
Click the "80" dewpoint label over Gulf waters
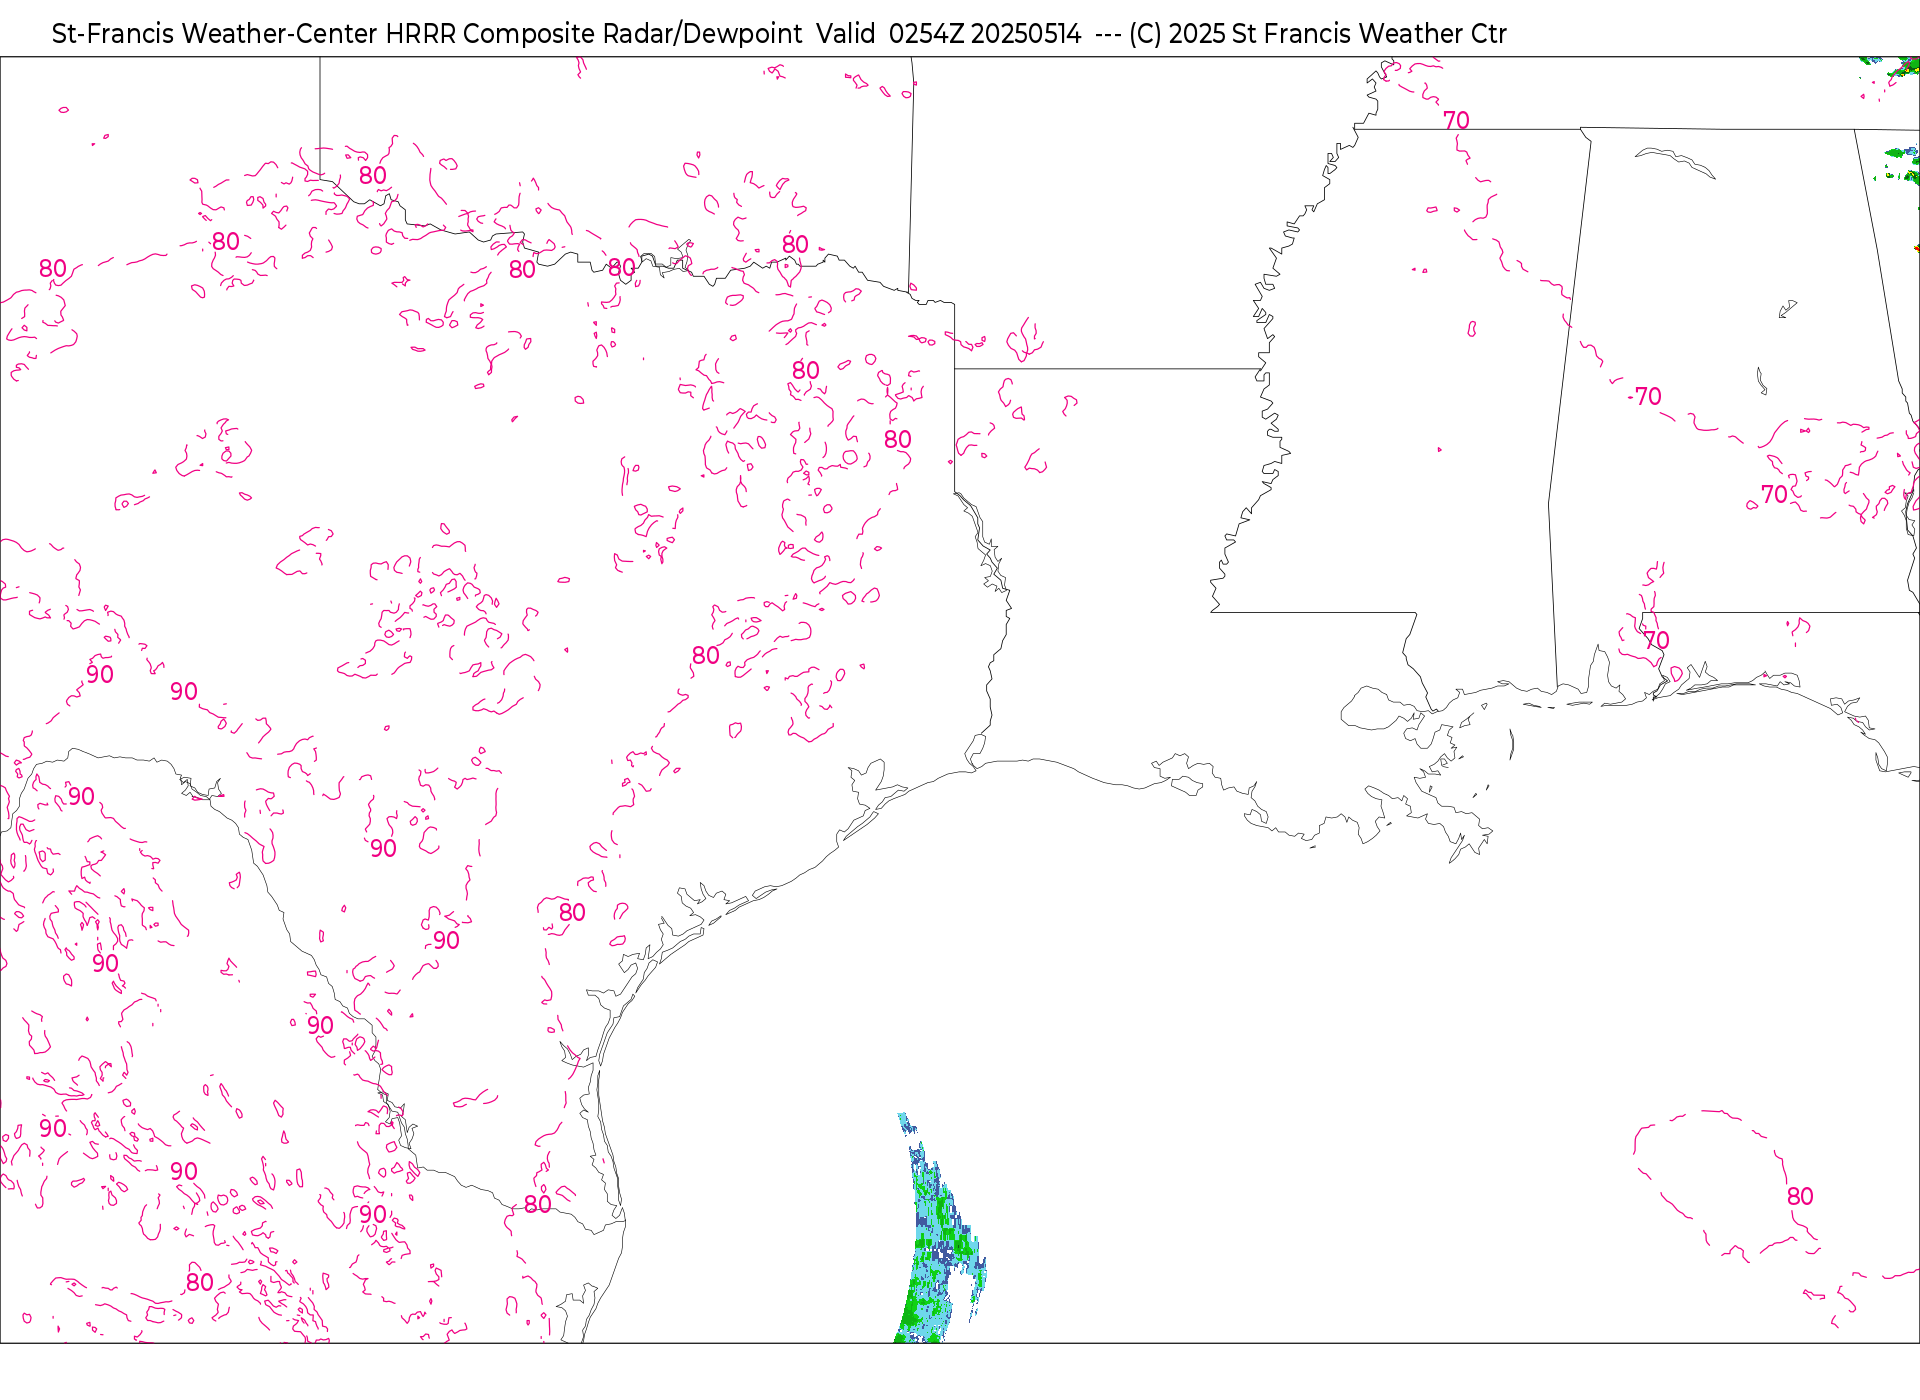(x=1800, y=1197)
